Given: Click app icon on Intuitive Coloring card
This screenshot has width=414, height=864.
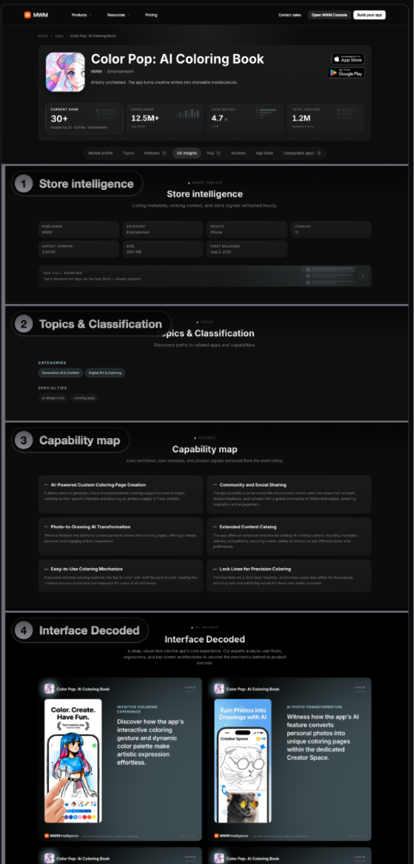Looking at the screenshot, I should (x=49, y=689).
